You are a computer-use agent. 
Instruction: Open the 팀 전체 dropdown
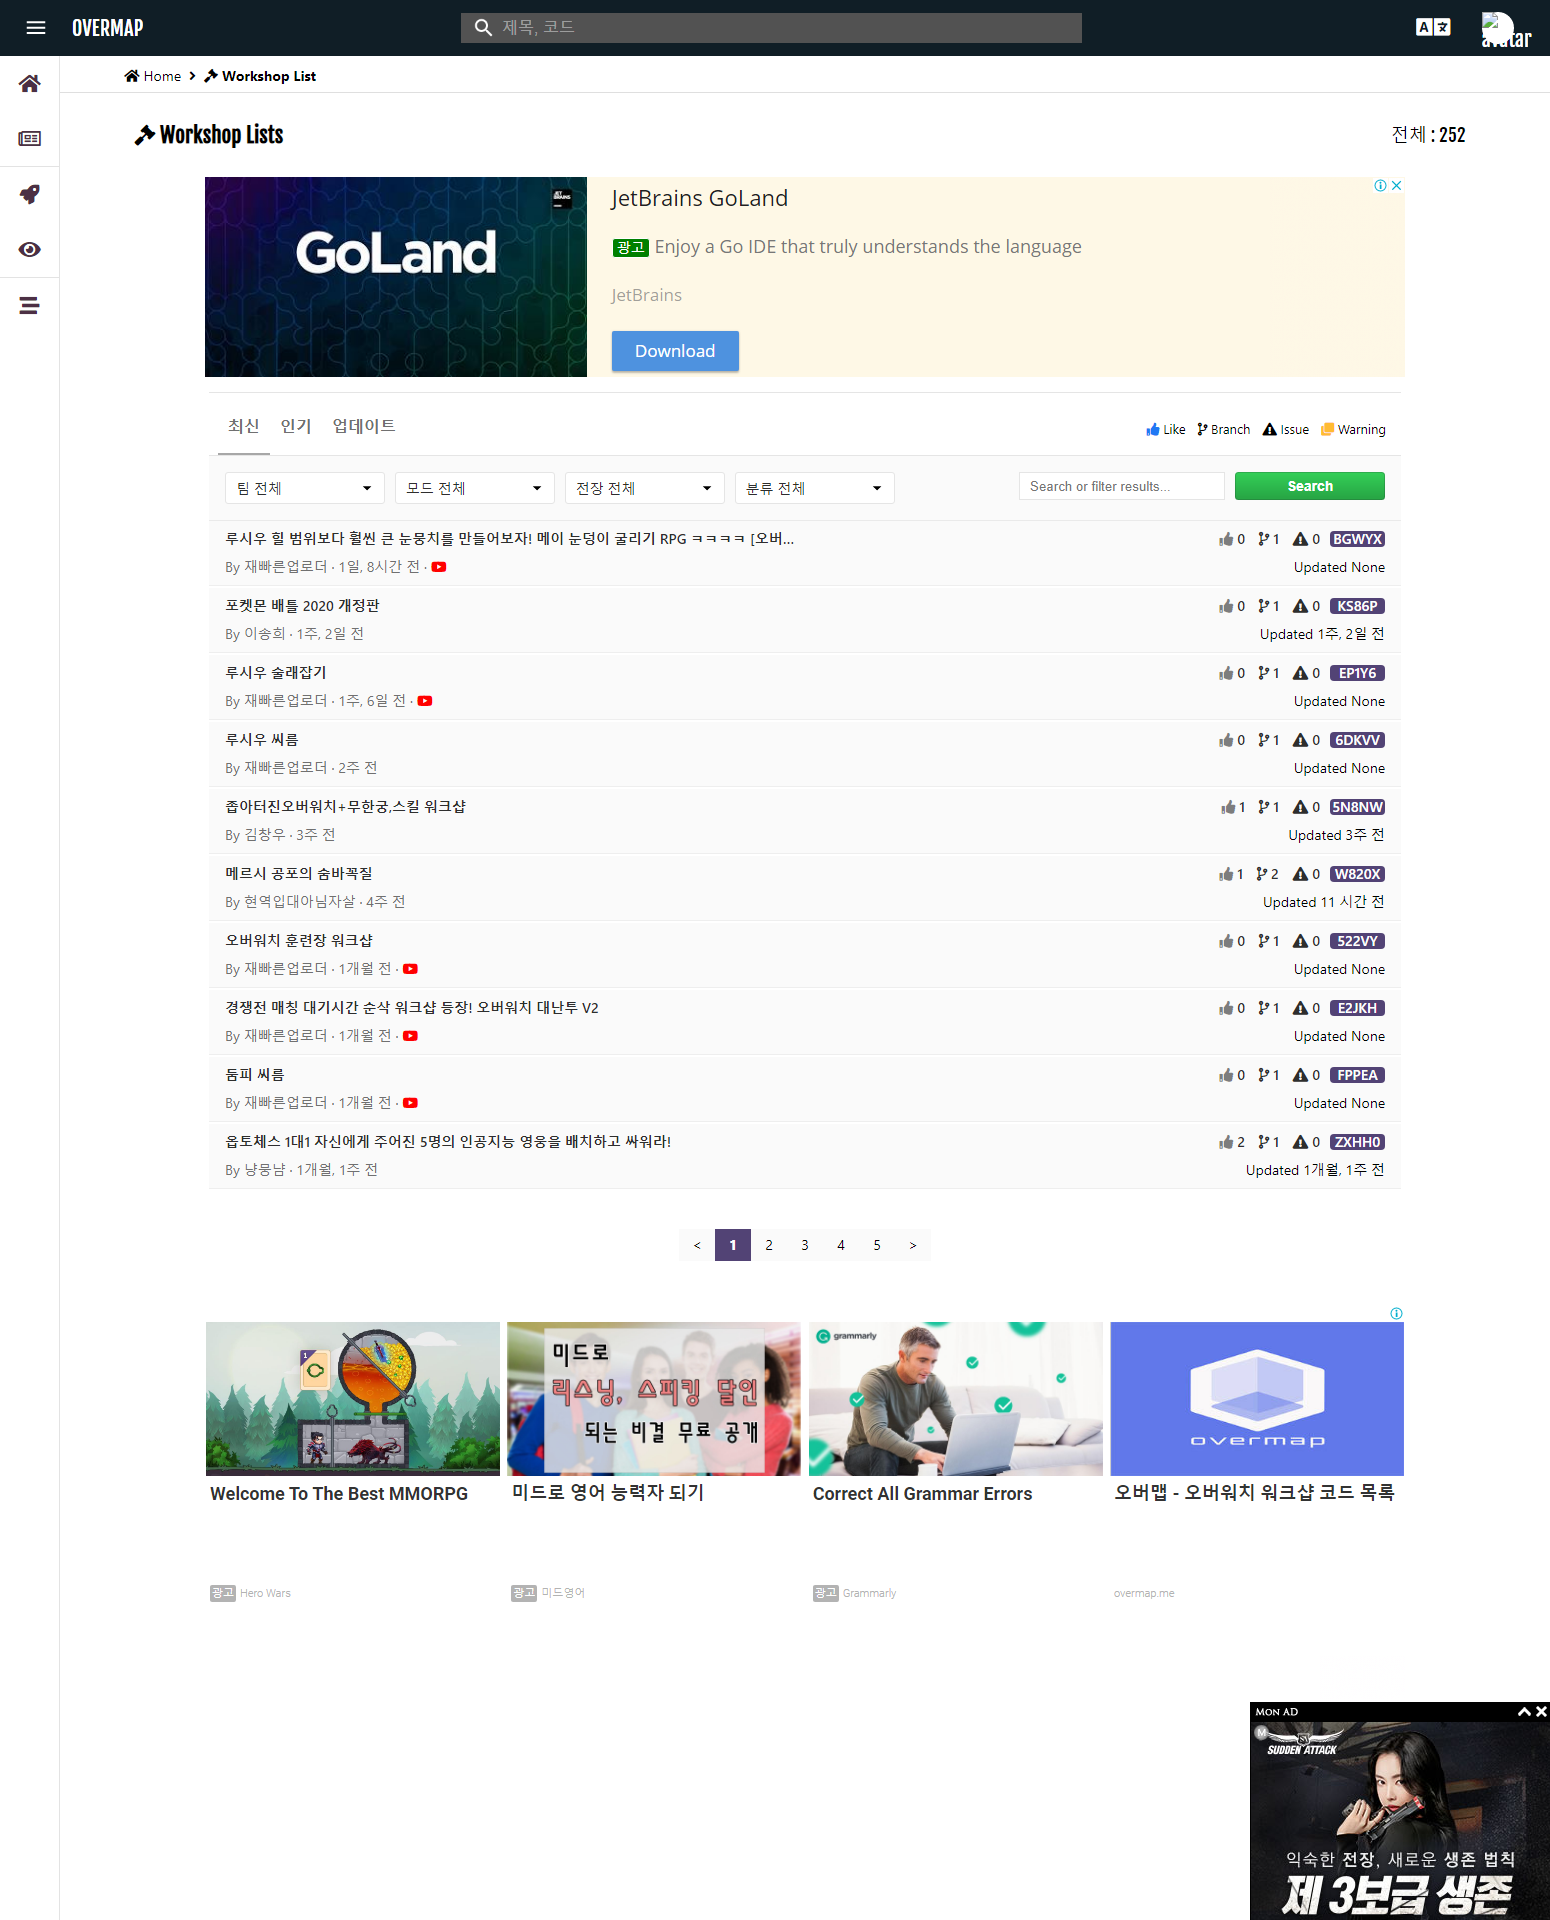coord(305,488)
